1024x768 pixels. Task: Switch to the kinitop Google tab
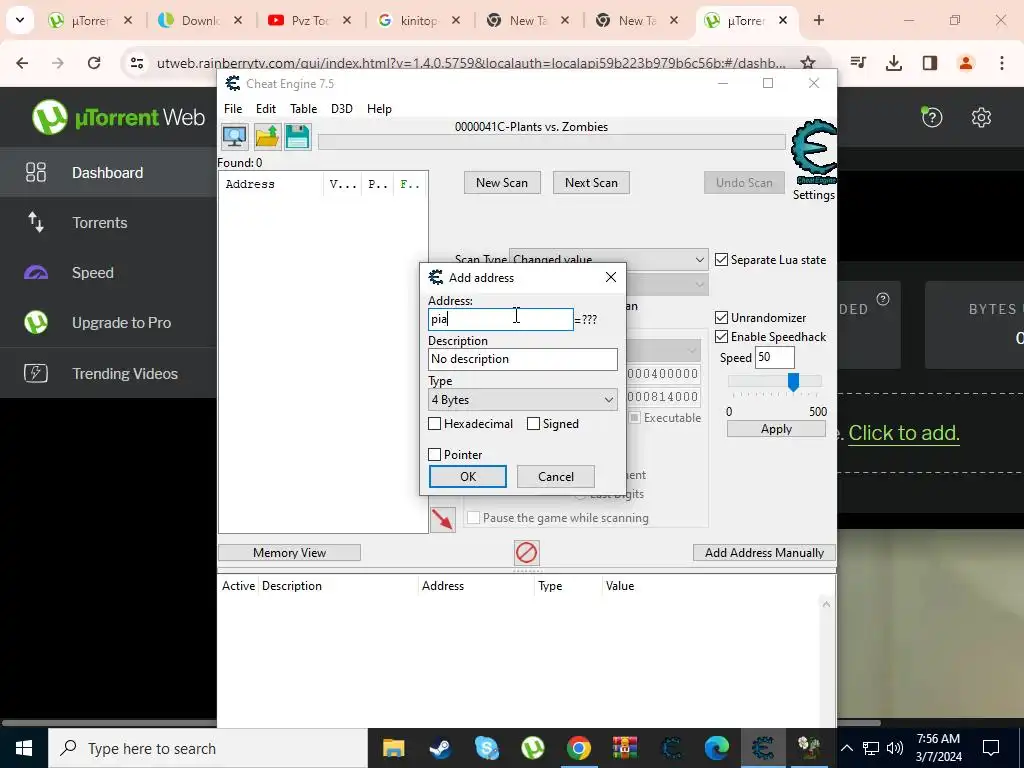tap(419, 21)
